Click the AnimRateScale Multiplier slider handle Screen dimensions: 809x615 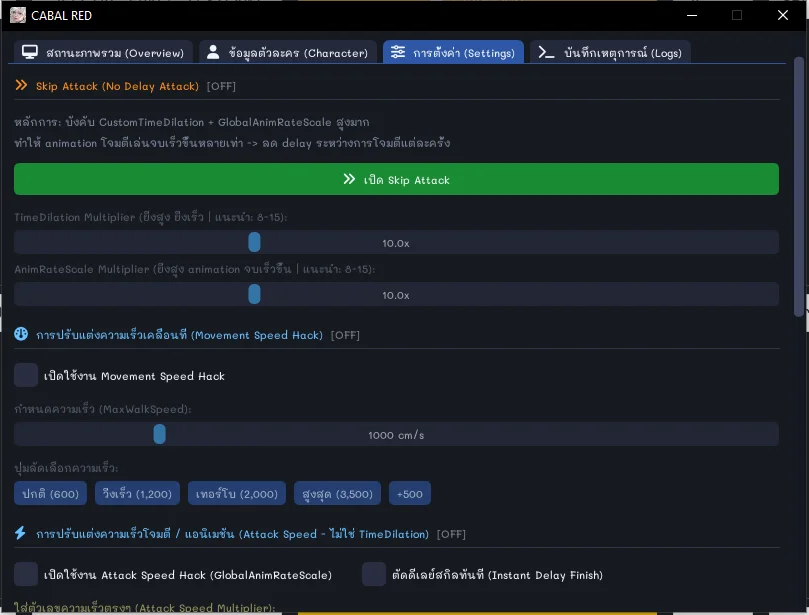(x=254, y=294)
